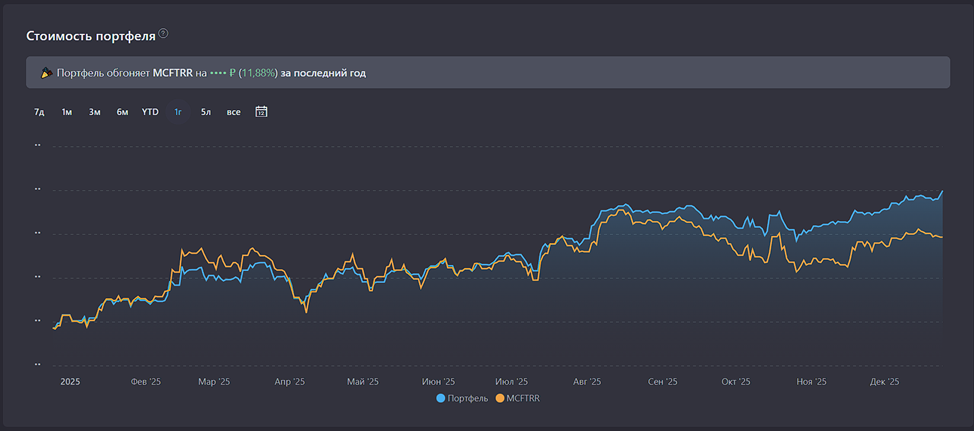This screenshot has width=974, height=431.
Task: Toggle Портфель series via legend label
Action: click(x=468, y=398)
